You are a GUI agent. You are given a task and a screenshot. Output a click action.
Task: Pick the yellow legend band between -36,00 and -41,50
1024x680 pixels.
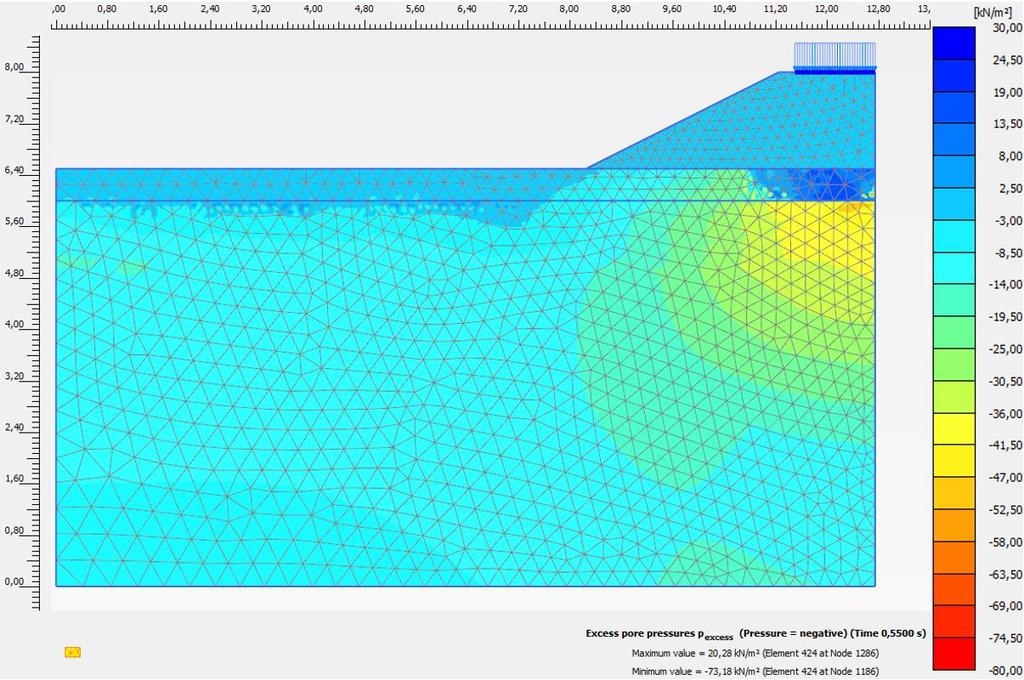click(x=953, y=429)
